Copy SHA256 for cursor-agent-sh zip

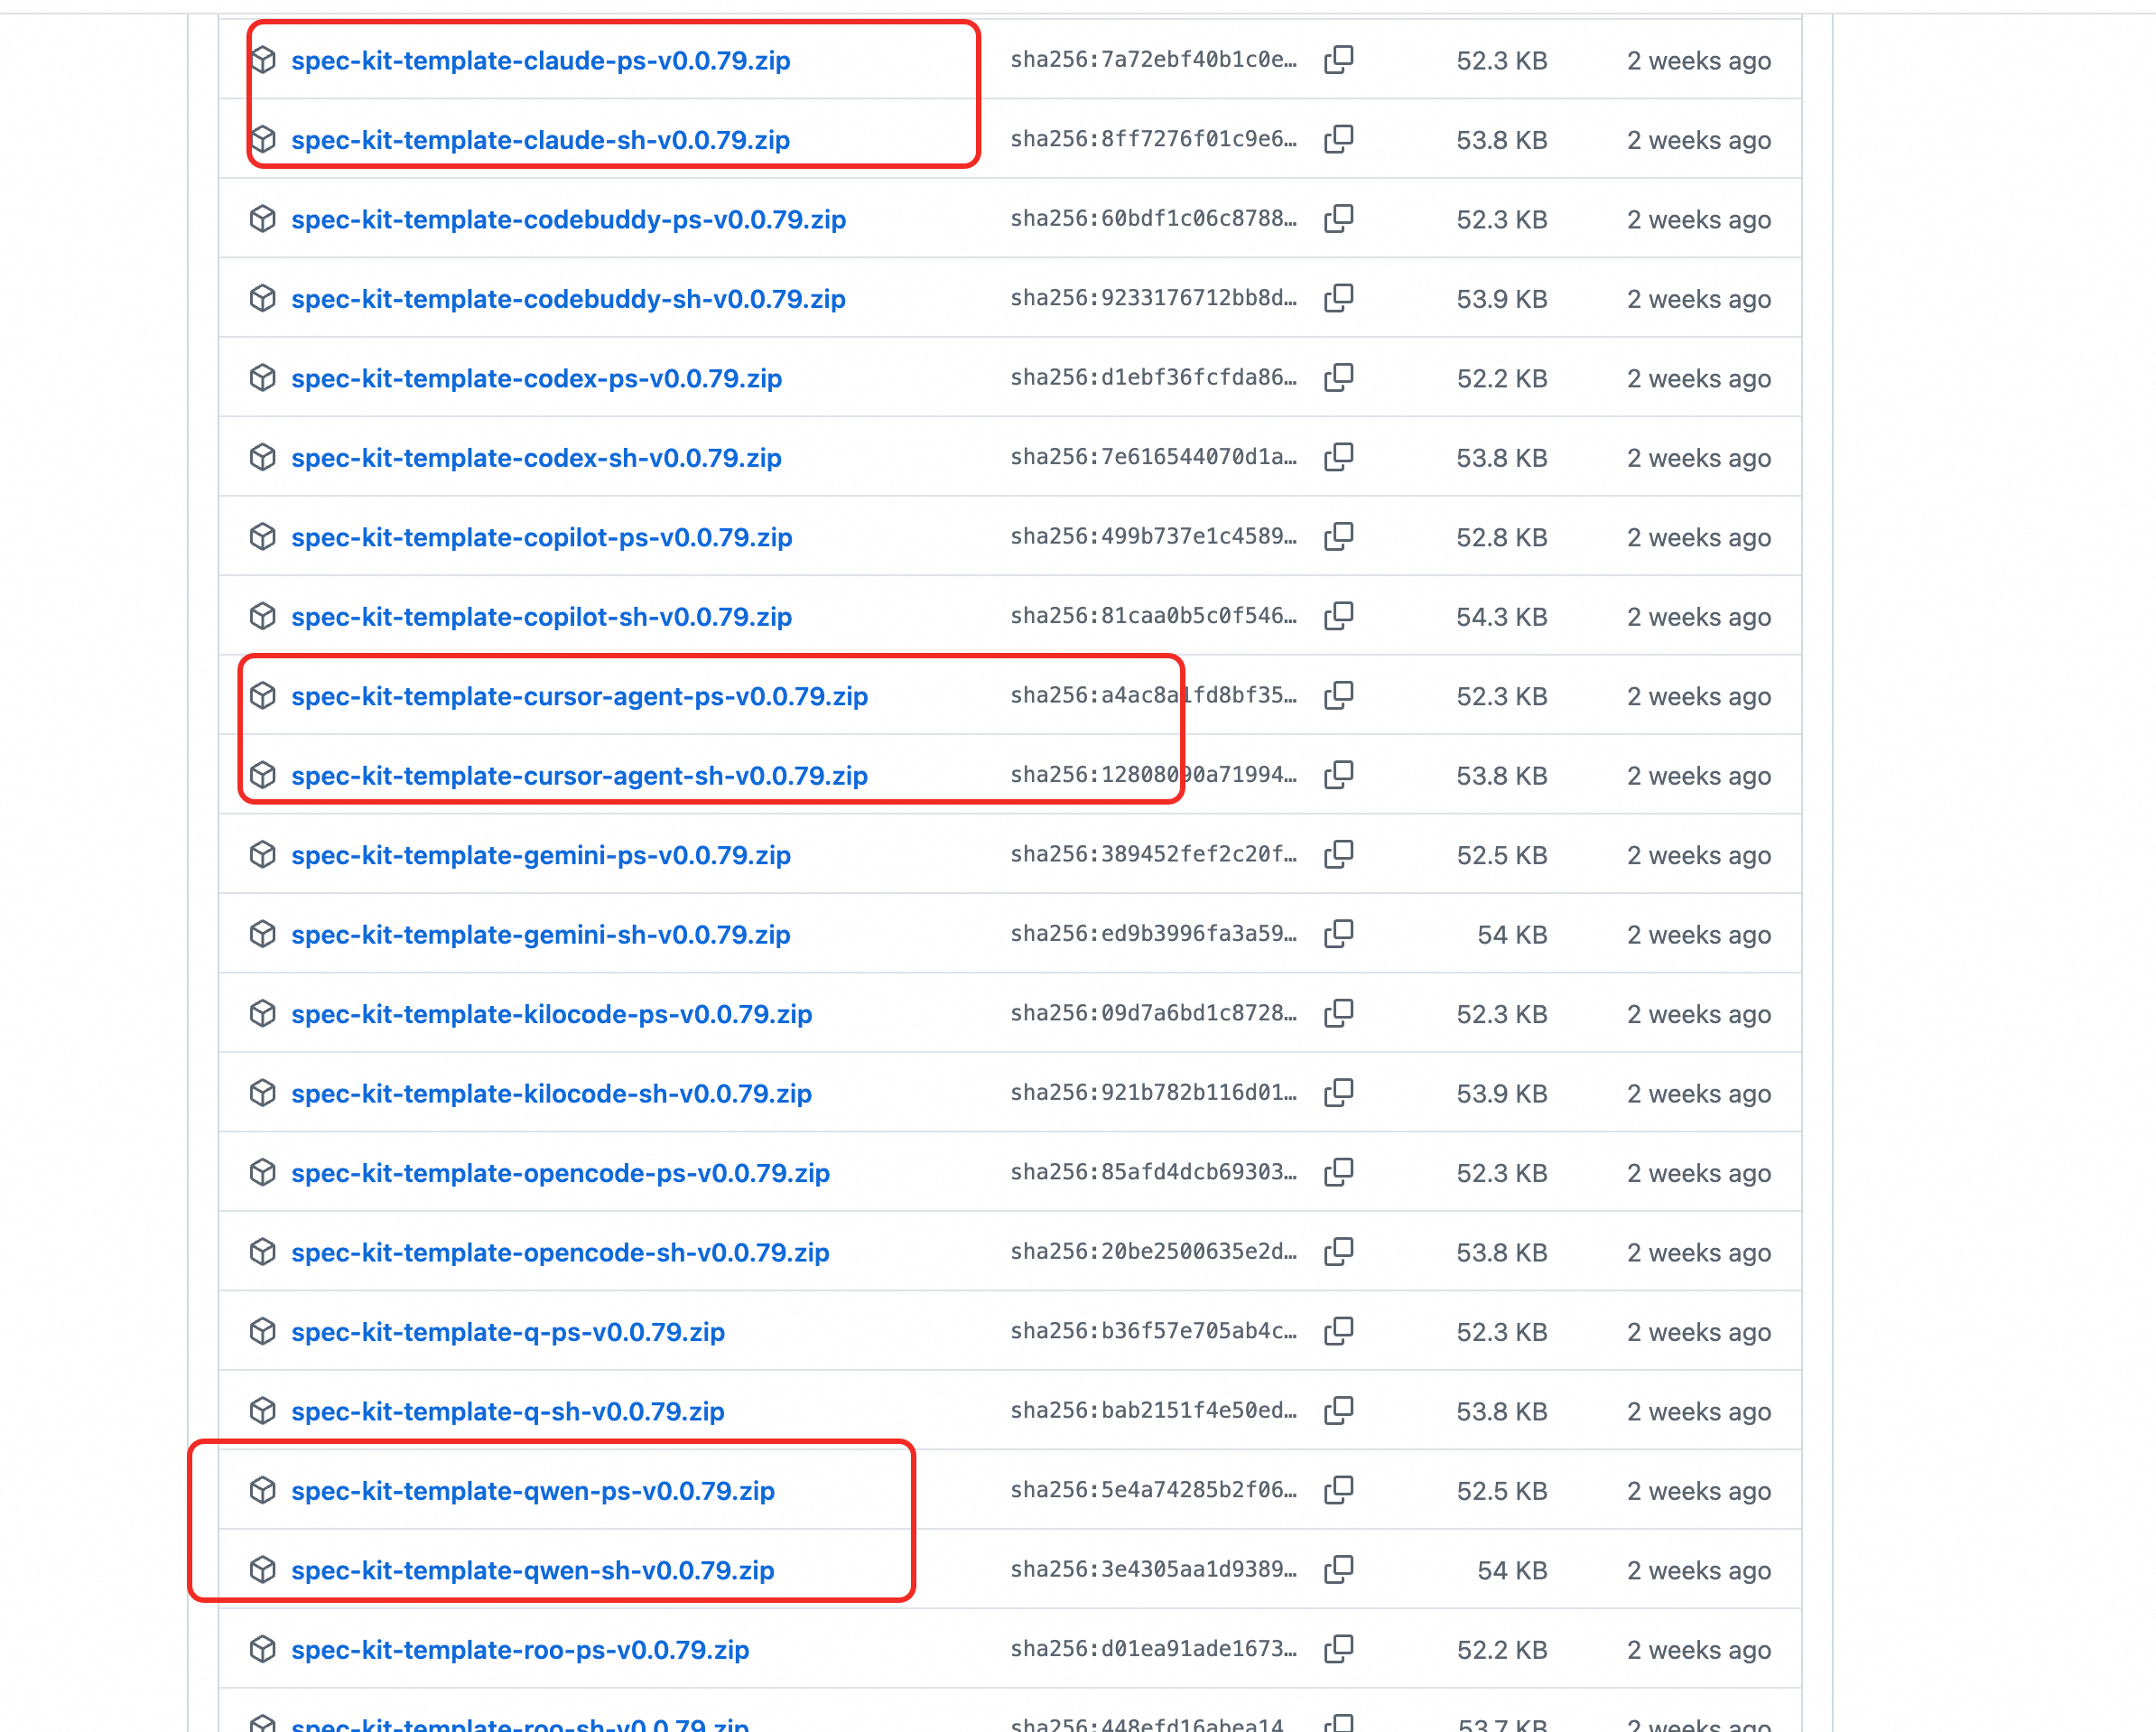[1338, 775]
